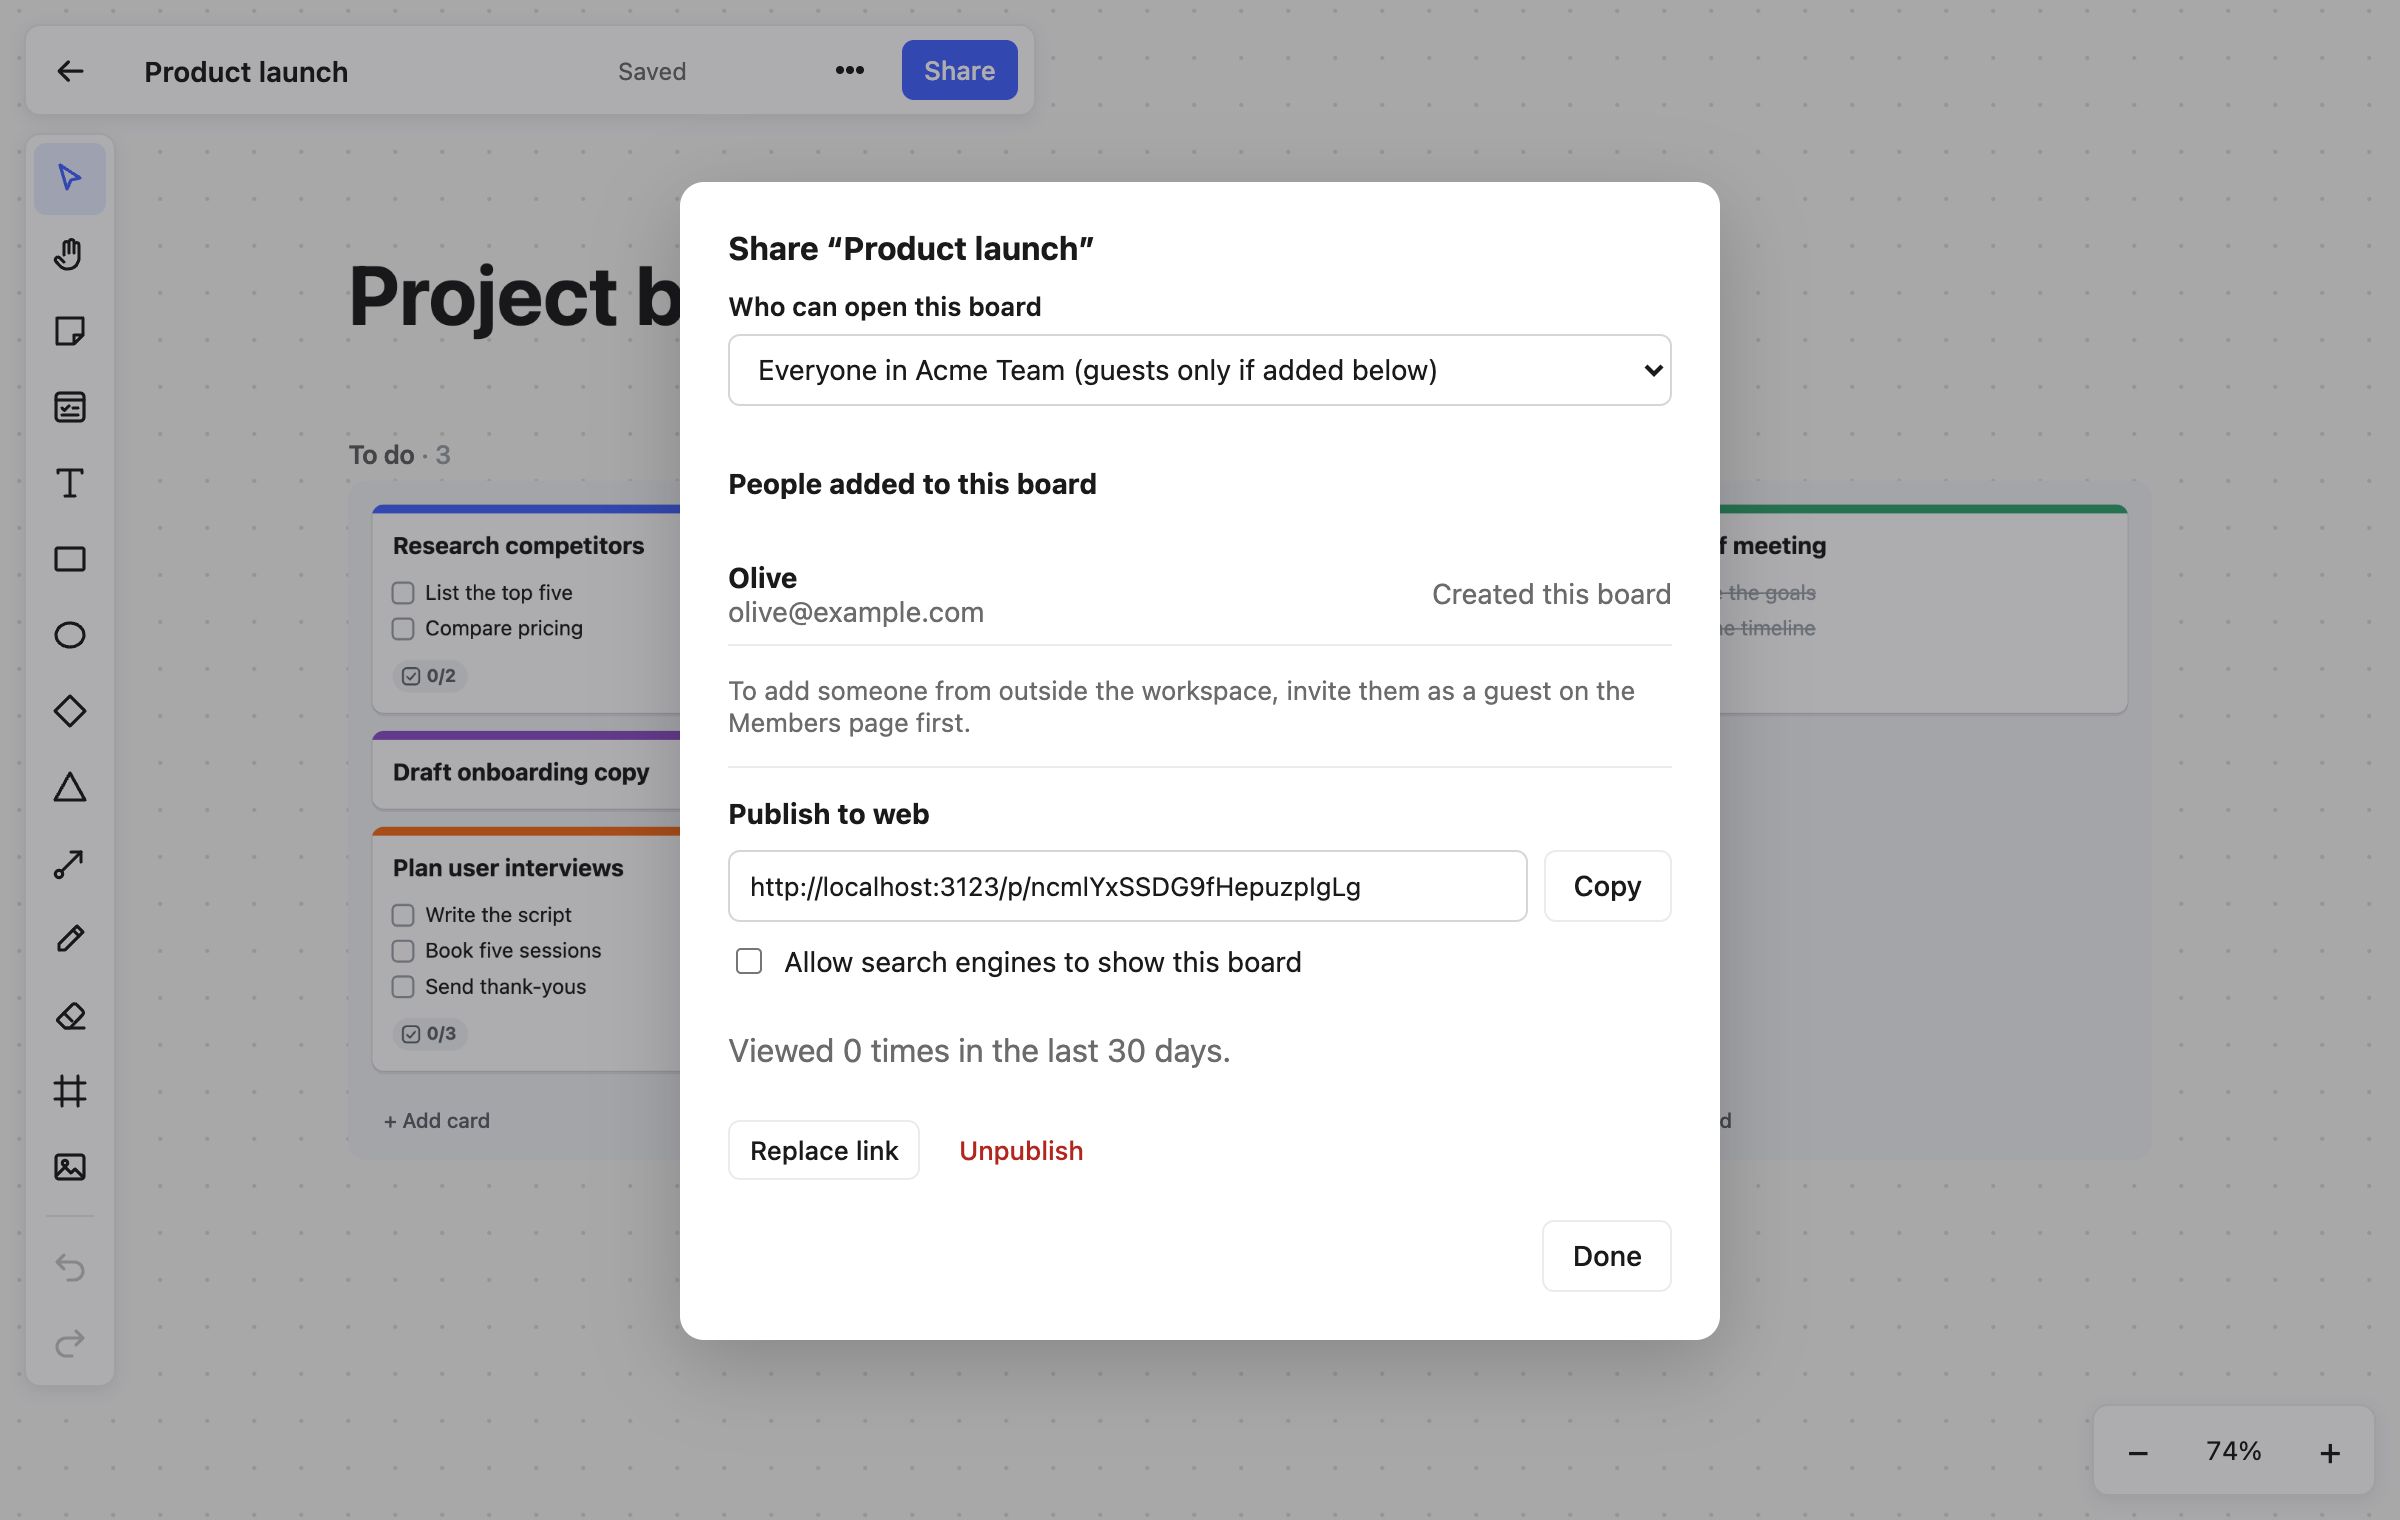Click the 74% zoom level
Image resolution: width=2400 pixels, height=1520 pixels.
pyautogui.click(x=2233, y=1451)
